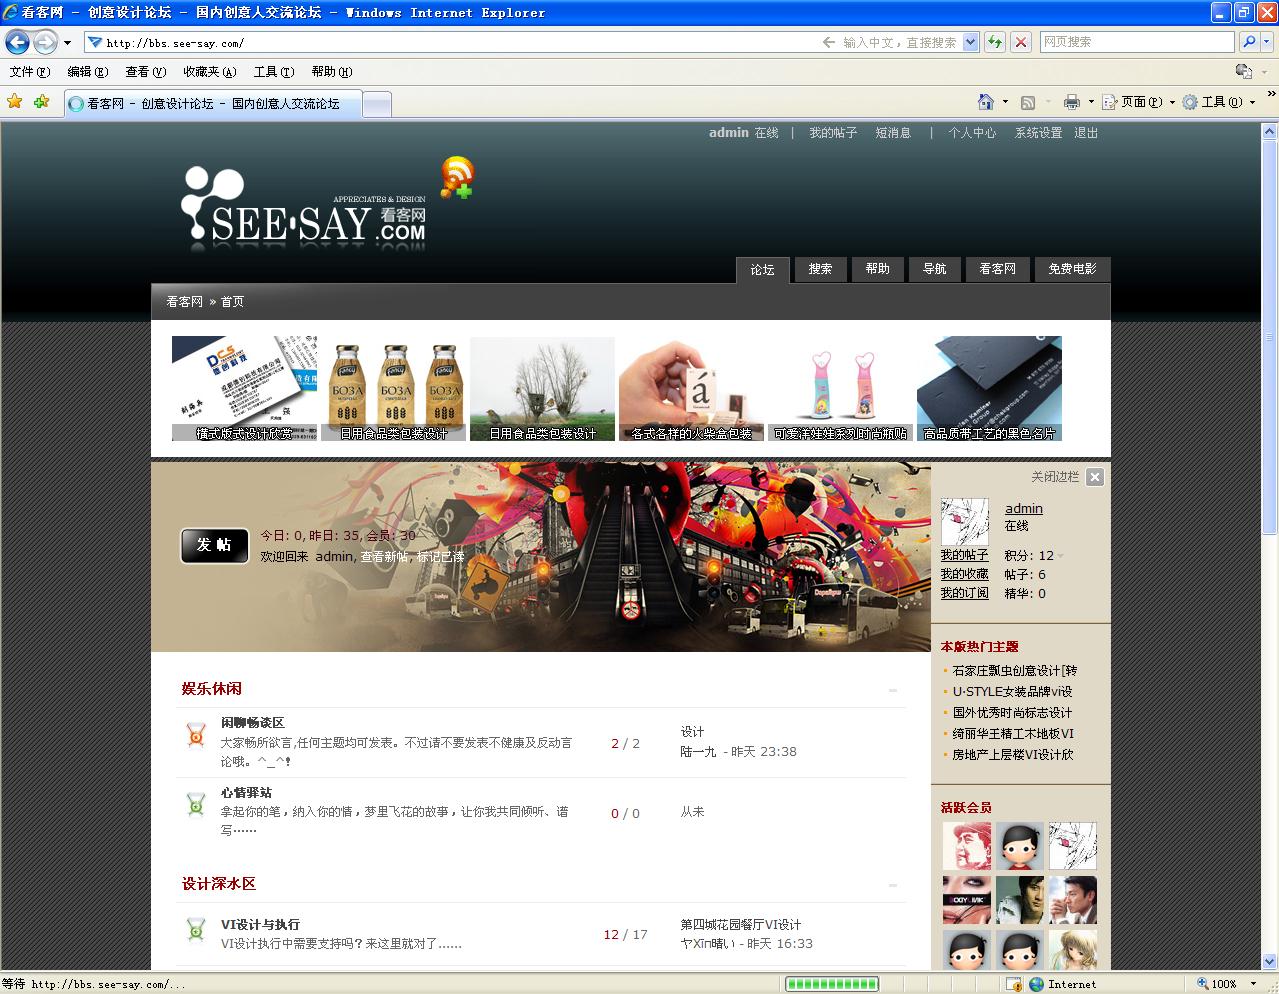
Task: Click the empty New Tab button
Action: pyautogui.click(x=376, y=104)
